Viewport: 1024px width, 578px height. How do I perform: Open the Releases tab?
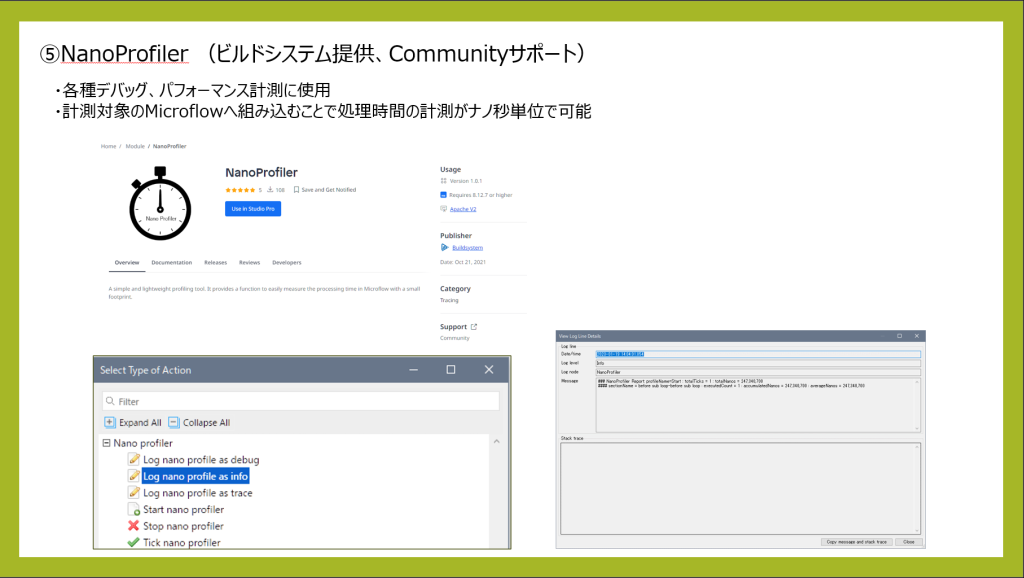(215, 262)
